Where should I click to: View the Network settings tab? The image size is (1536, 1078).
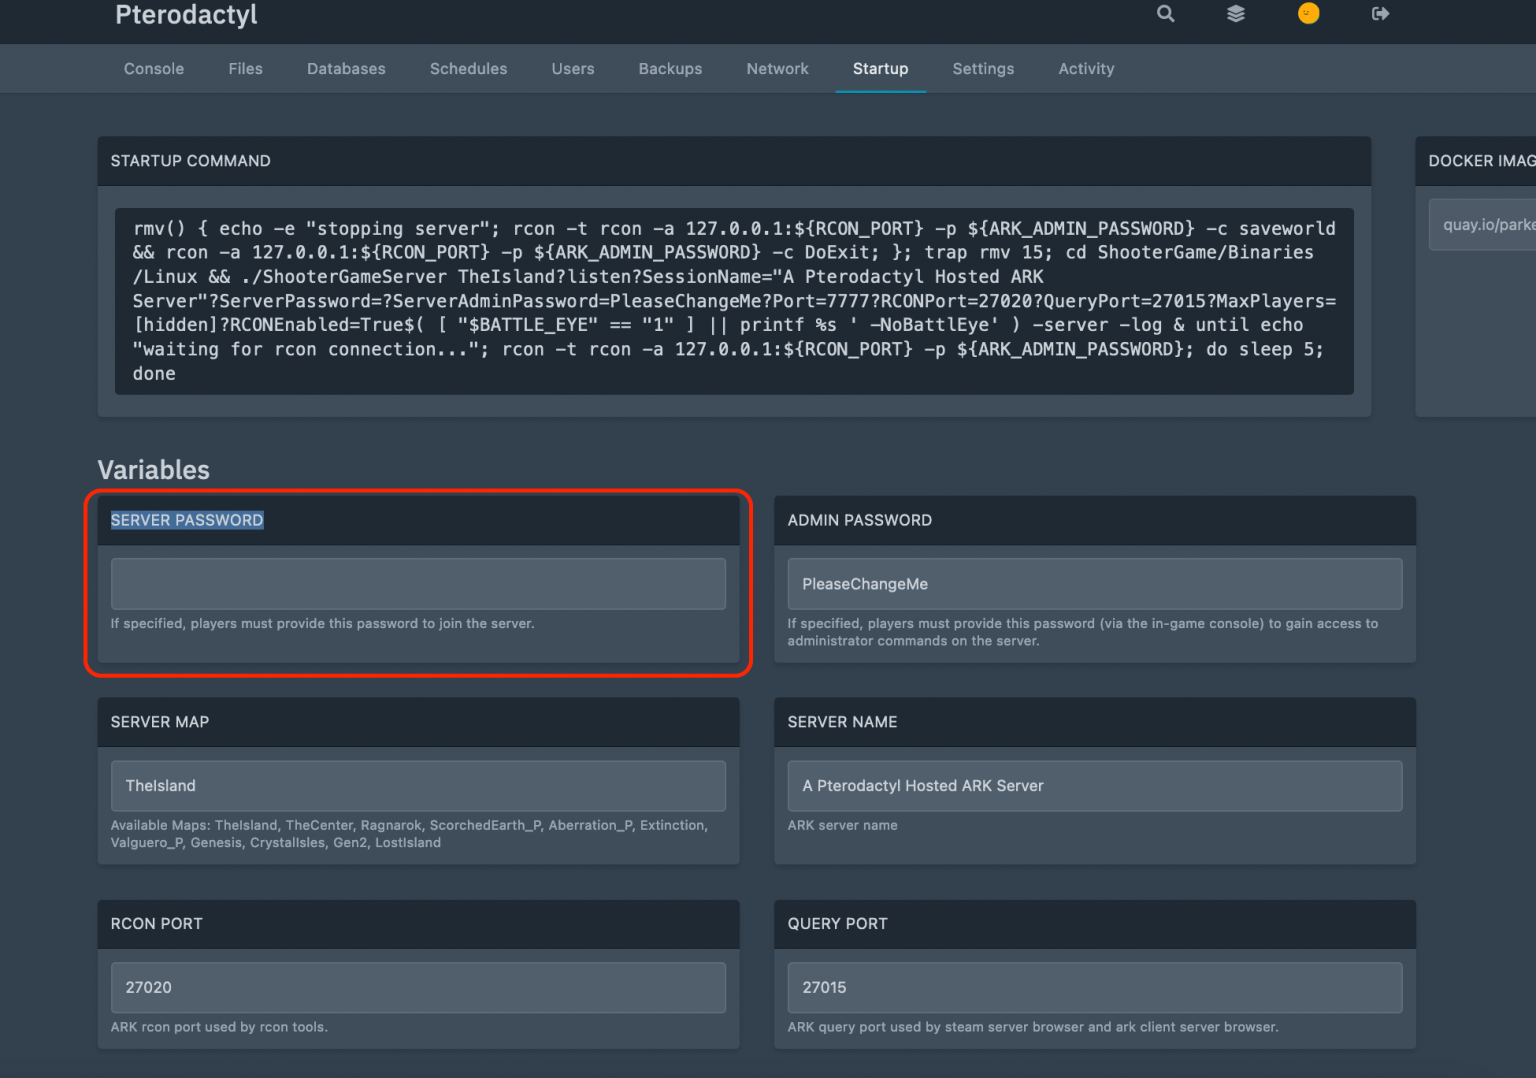click(x=777, y=68)
